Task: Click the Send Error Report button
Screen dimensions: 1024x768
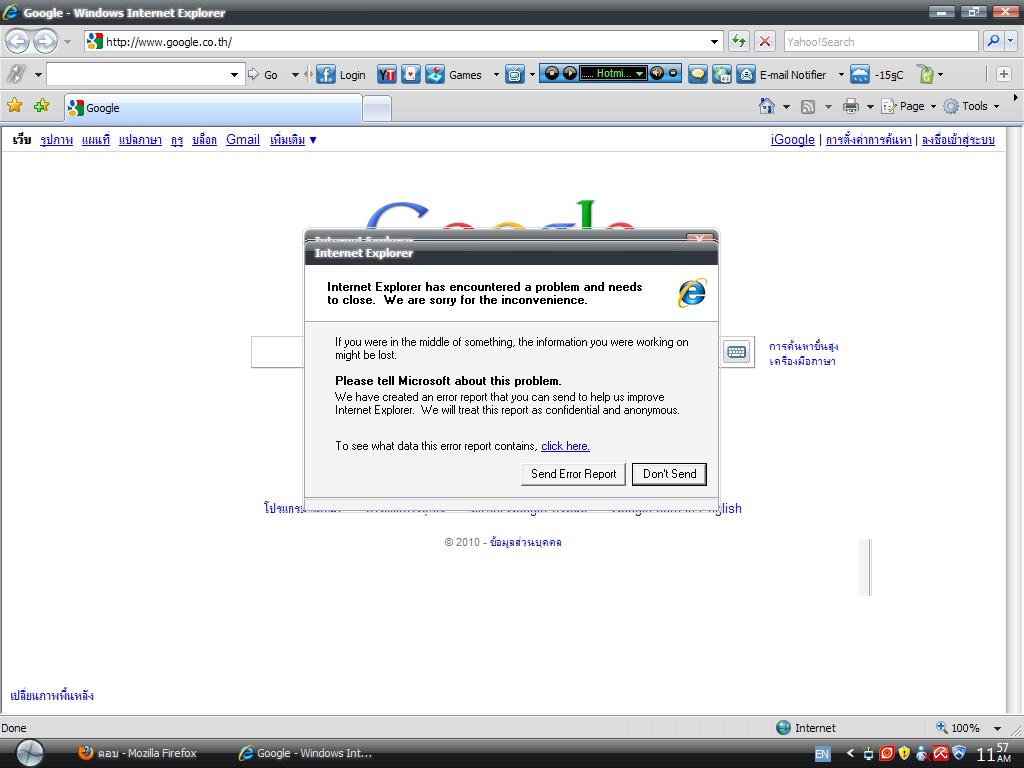Action: (x=573, y=474)
